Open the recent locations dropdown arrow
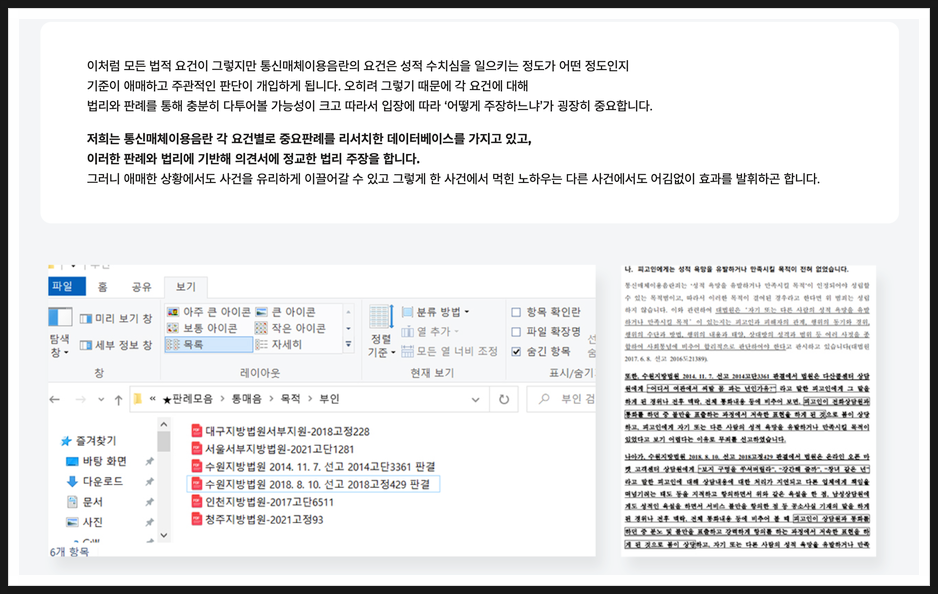This screenshot has width=938, height=594. pos(100,400)
